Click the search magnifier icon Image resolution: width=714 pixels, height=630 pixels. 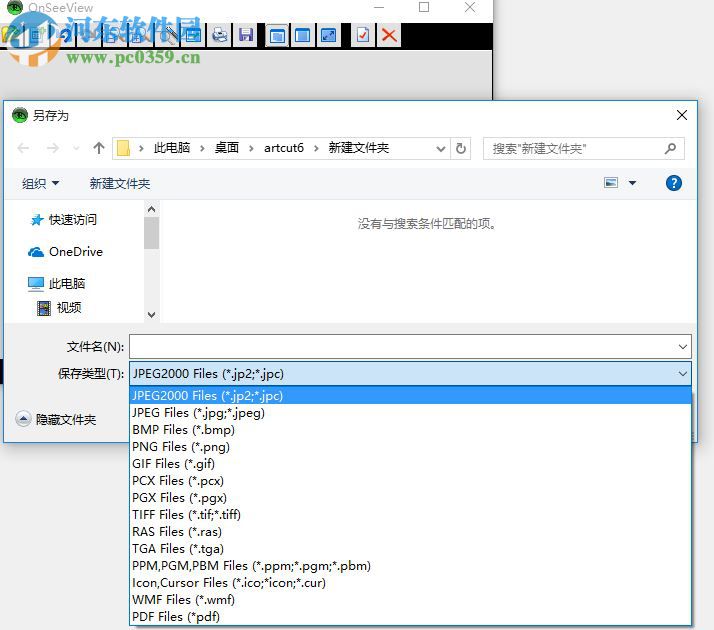[670, 148]
